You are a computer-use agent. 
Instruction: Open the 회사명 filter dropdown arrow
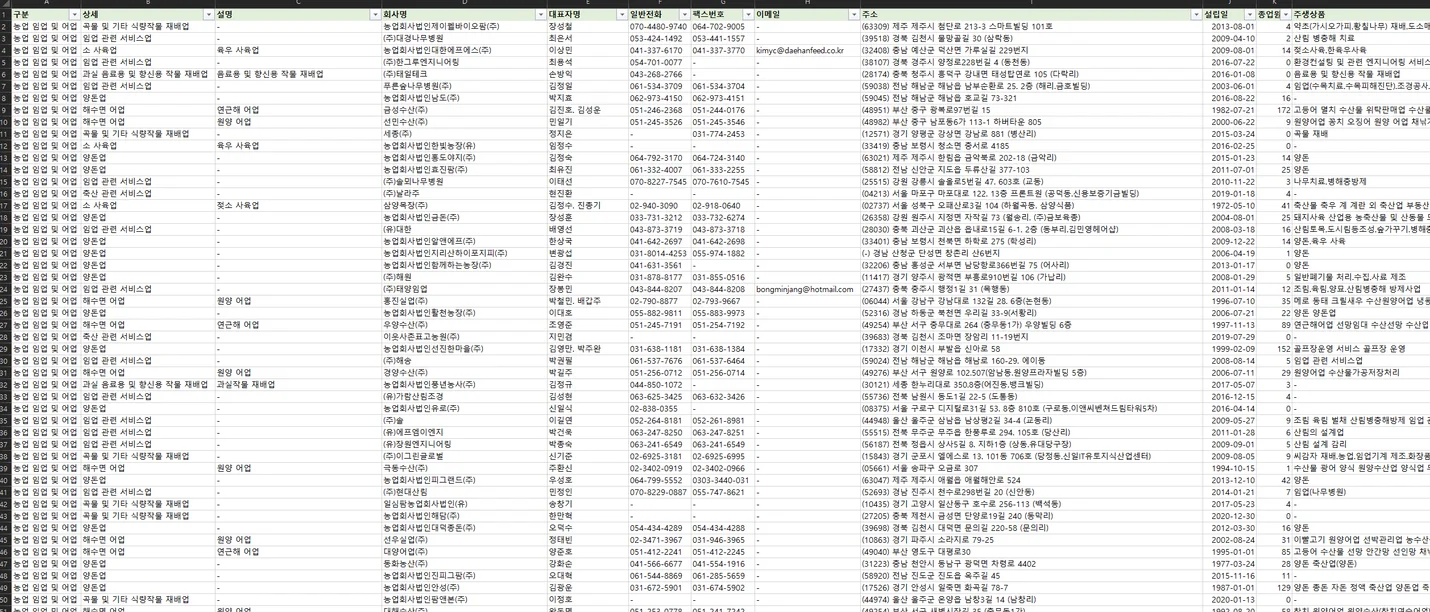(539, 15)
